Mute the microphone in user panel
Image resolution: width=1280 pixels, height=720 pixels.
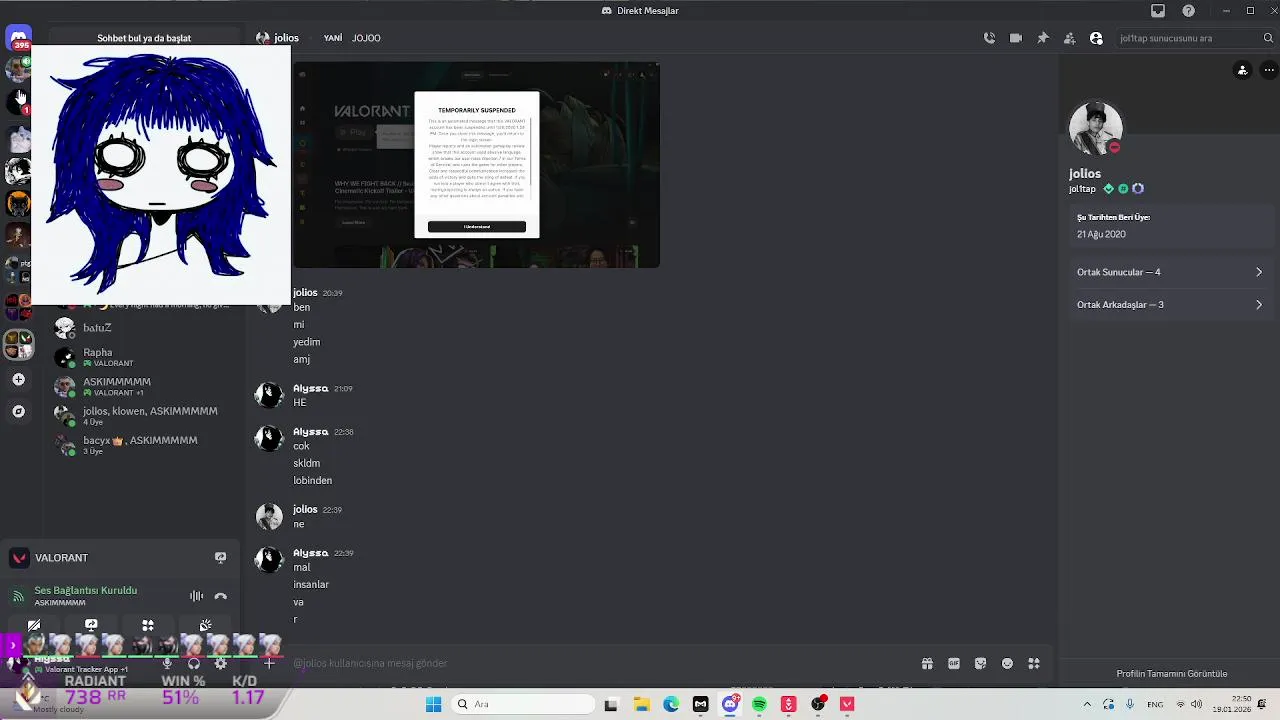(167, 663)
